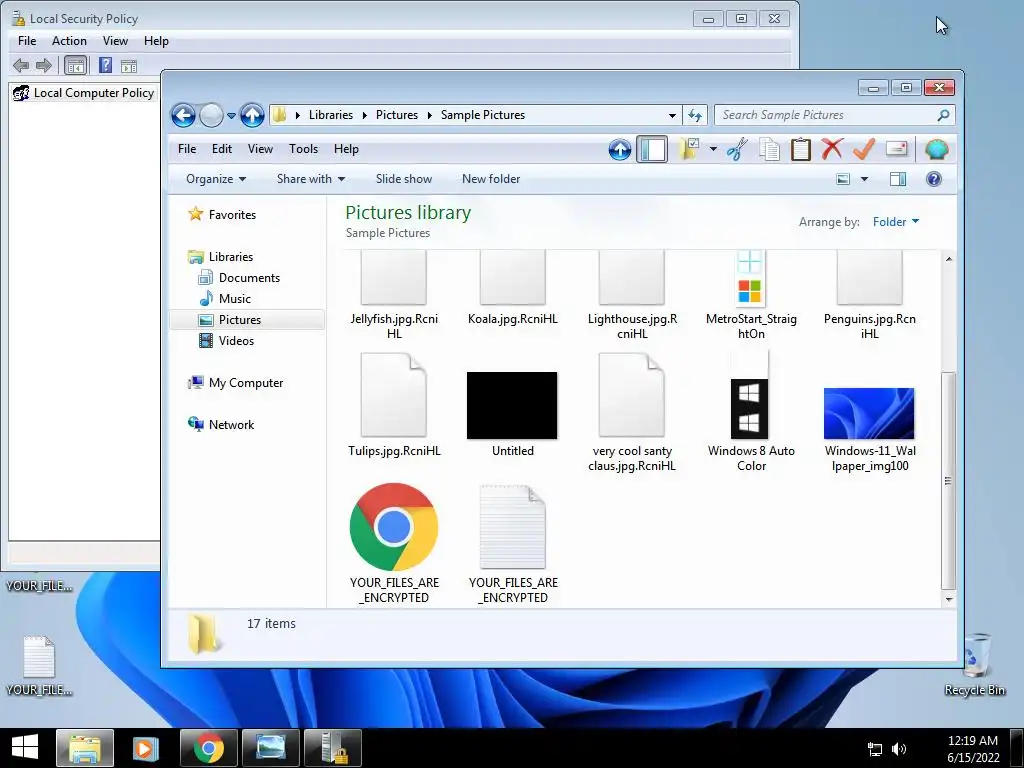The width and height of the screenshot is (1024, 768).
Task: Click the scrollbar down arrow in file list
Action: tap(948, 599)
